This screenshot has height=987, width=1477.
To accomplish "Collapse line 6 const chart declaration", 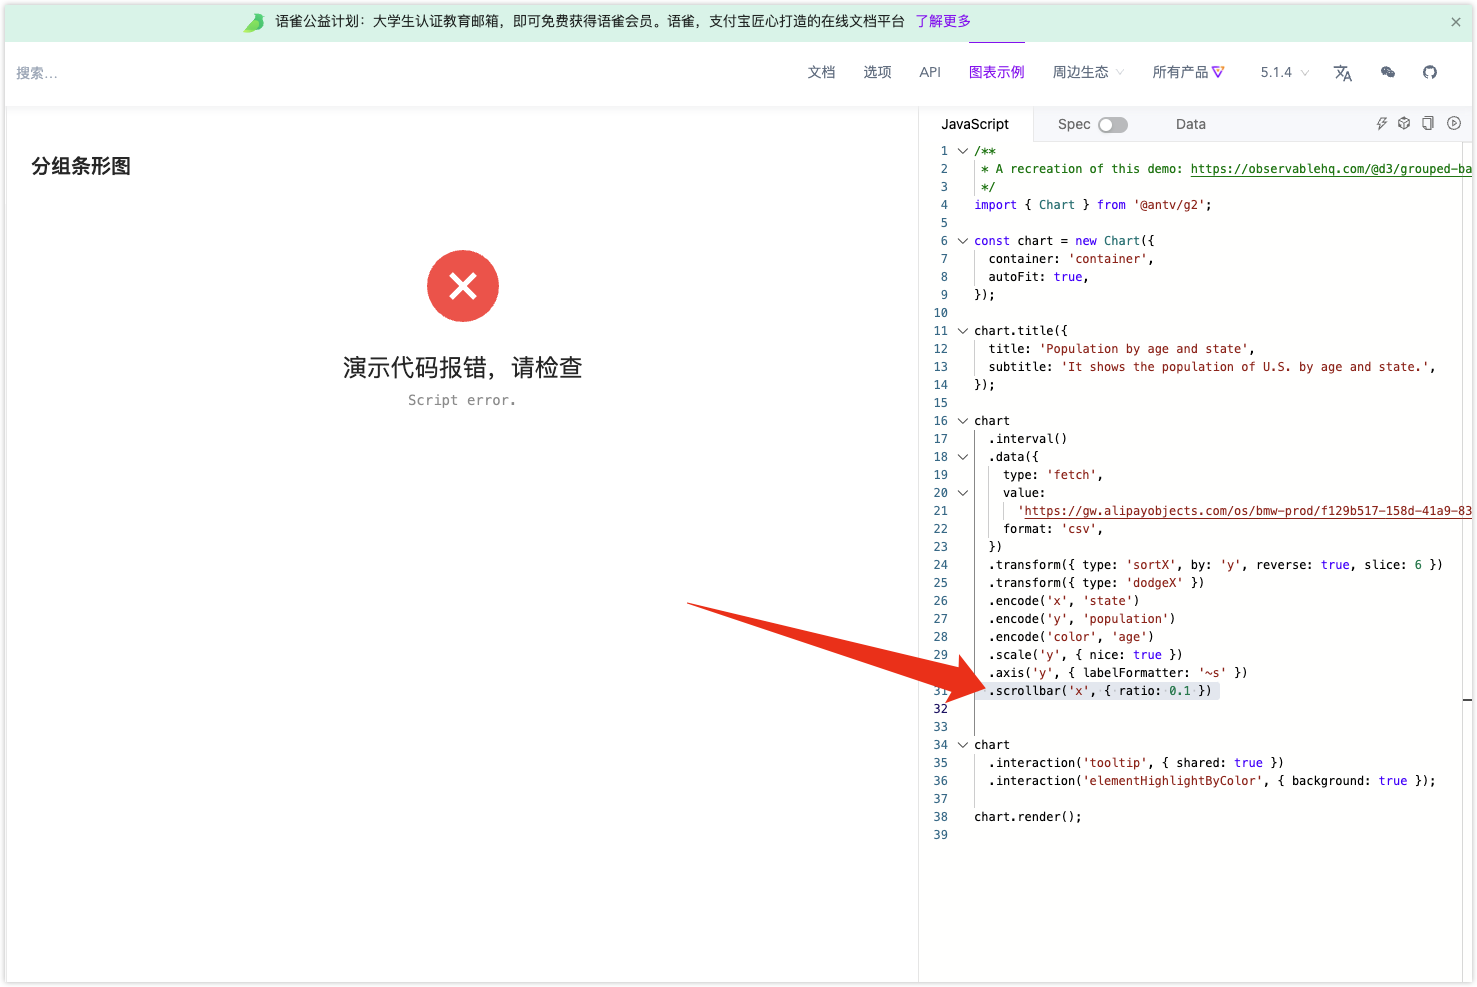I will pyautogui.click(x=962, y=240).
